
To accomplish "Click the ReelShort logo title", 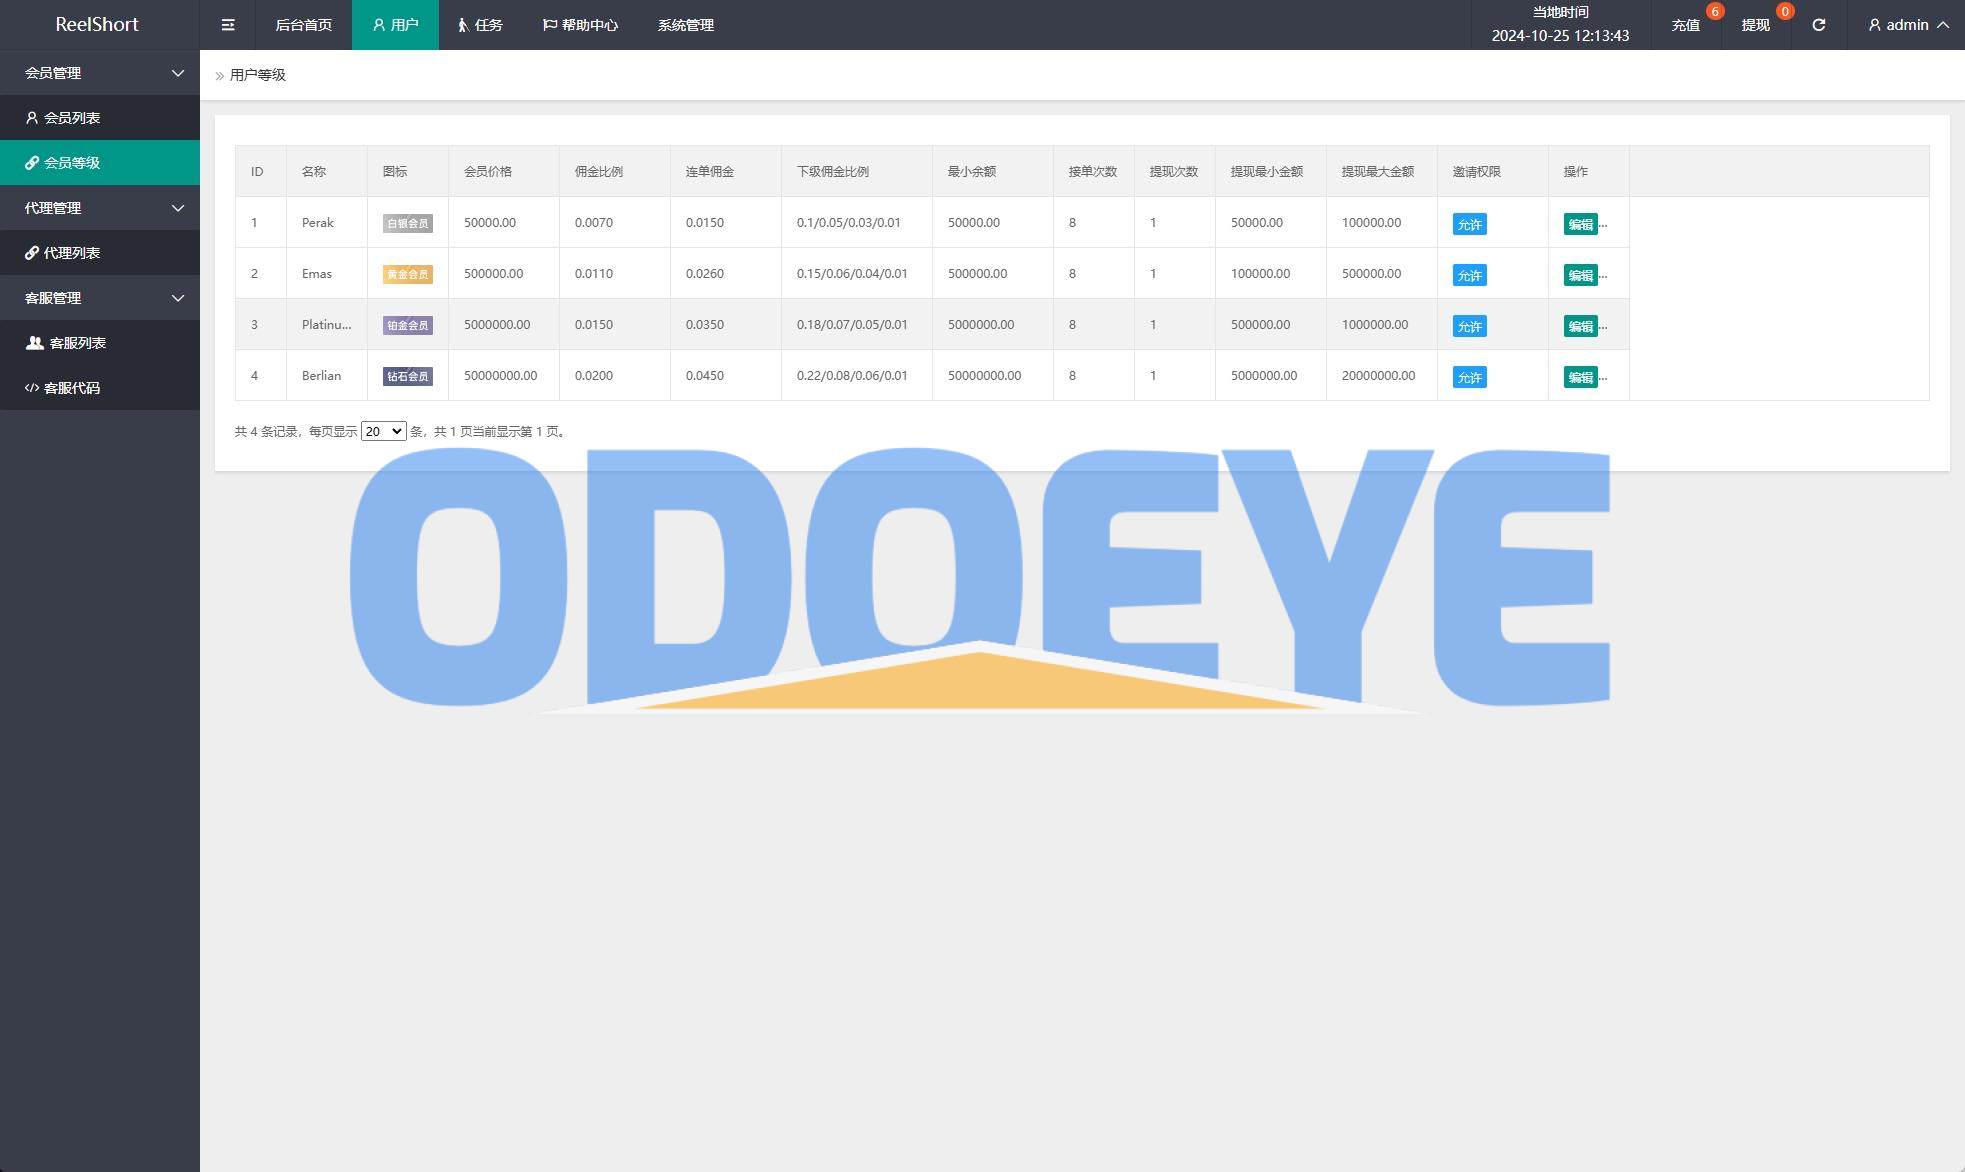I will (x=97, y=24).
